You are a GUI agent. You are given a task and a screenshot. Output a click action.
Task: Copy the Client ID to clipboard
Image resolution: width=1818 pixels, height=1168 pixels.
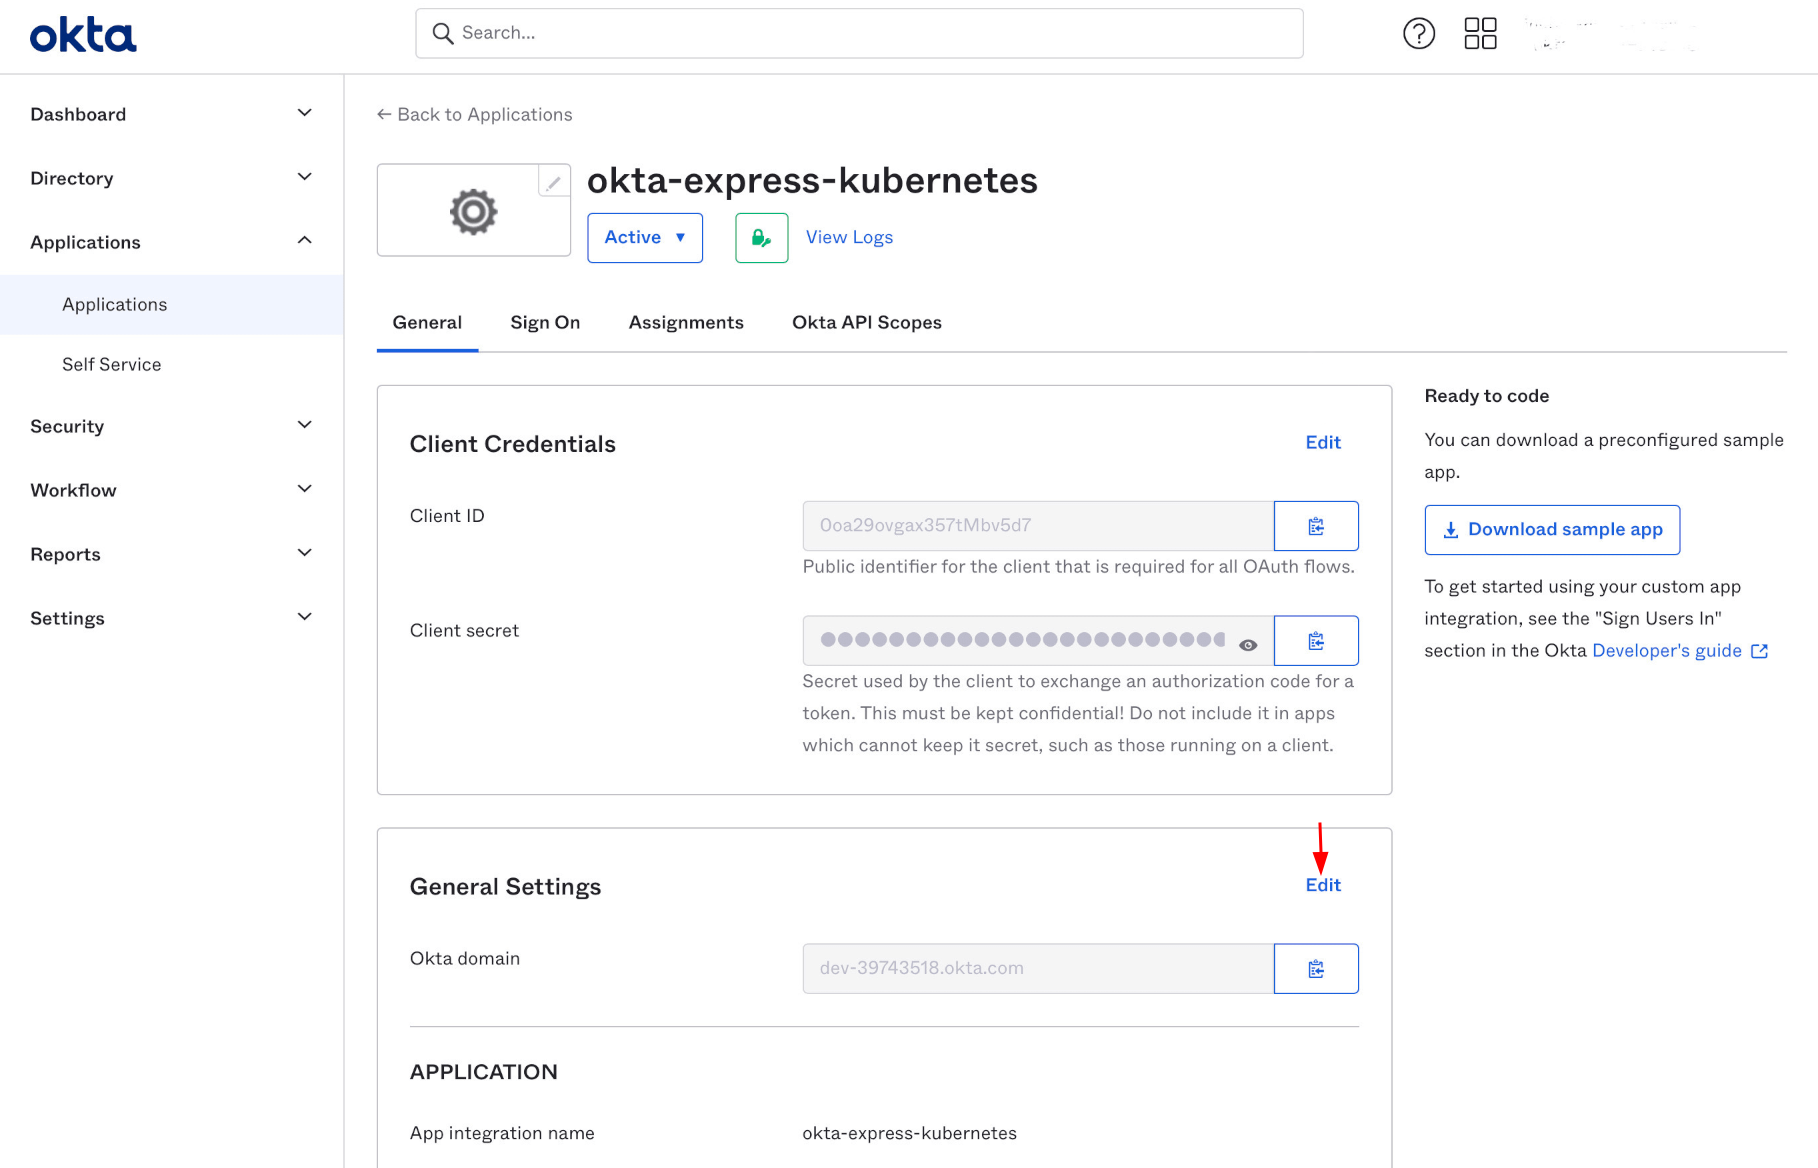point(1315,526)
